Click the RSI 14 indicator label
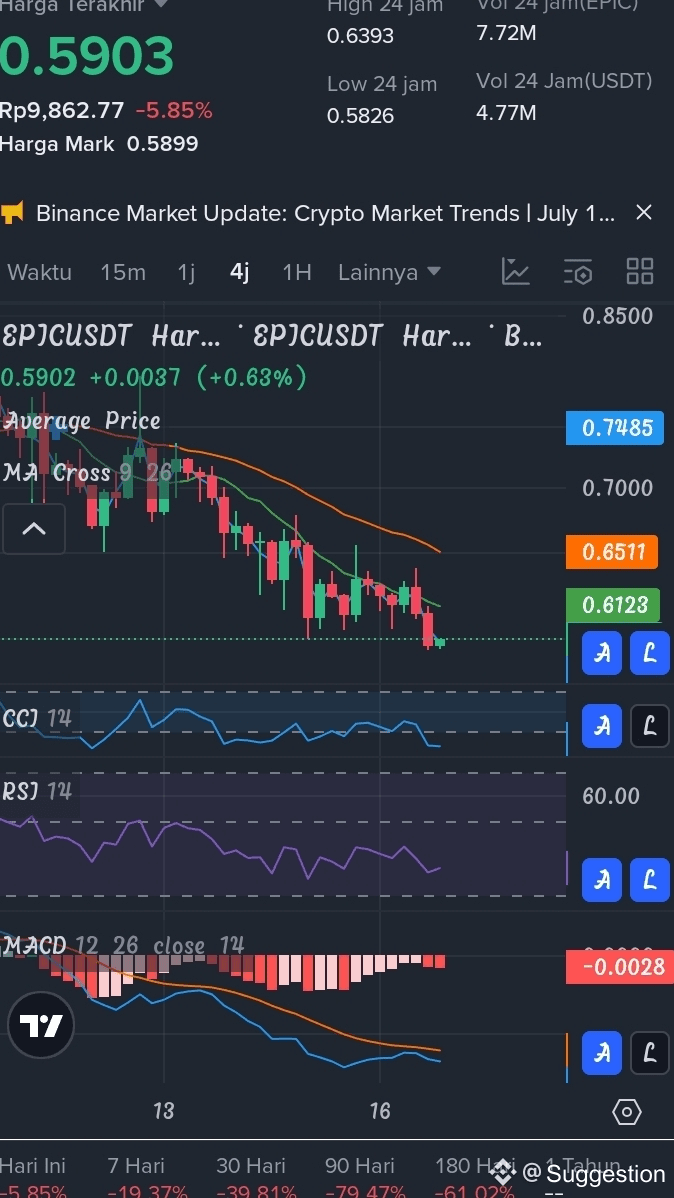The height and width of the screenshot is (1198, 674). (x=37, y=791)
